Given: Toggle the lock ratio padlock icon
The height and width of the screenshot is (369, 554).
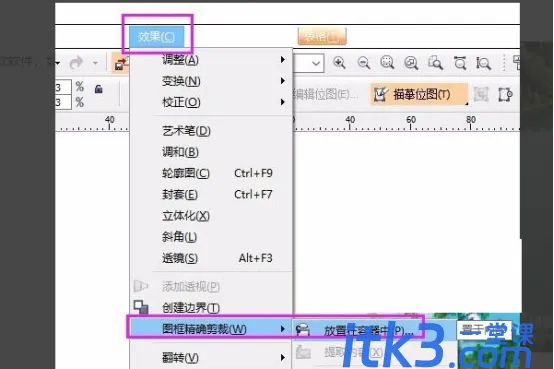Looking at the screenshot, I should (99, 89).
